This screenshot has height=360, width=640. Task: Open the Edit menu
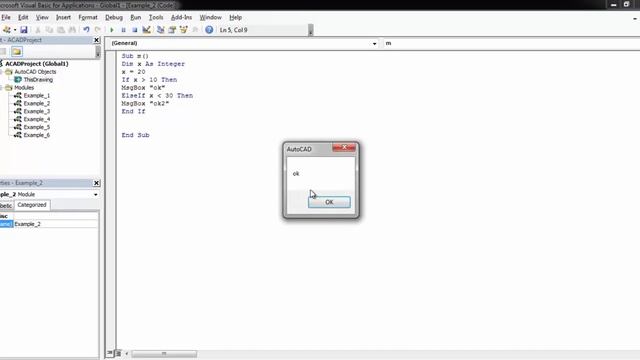(x=23, y=18)
